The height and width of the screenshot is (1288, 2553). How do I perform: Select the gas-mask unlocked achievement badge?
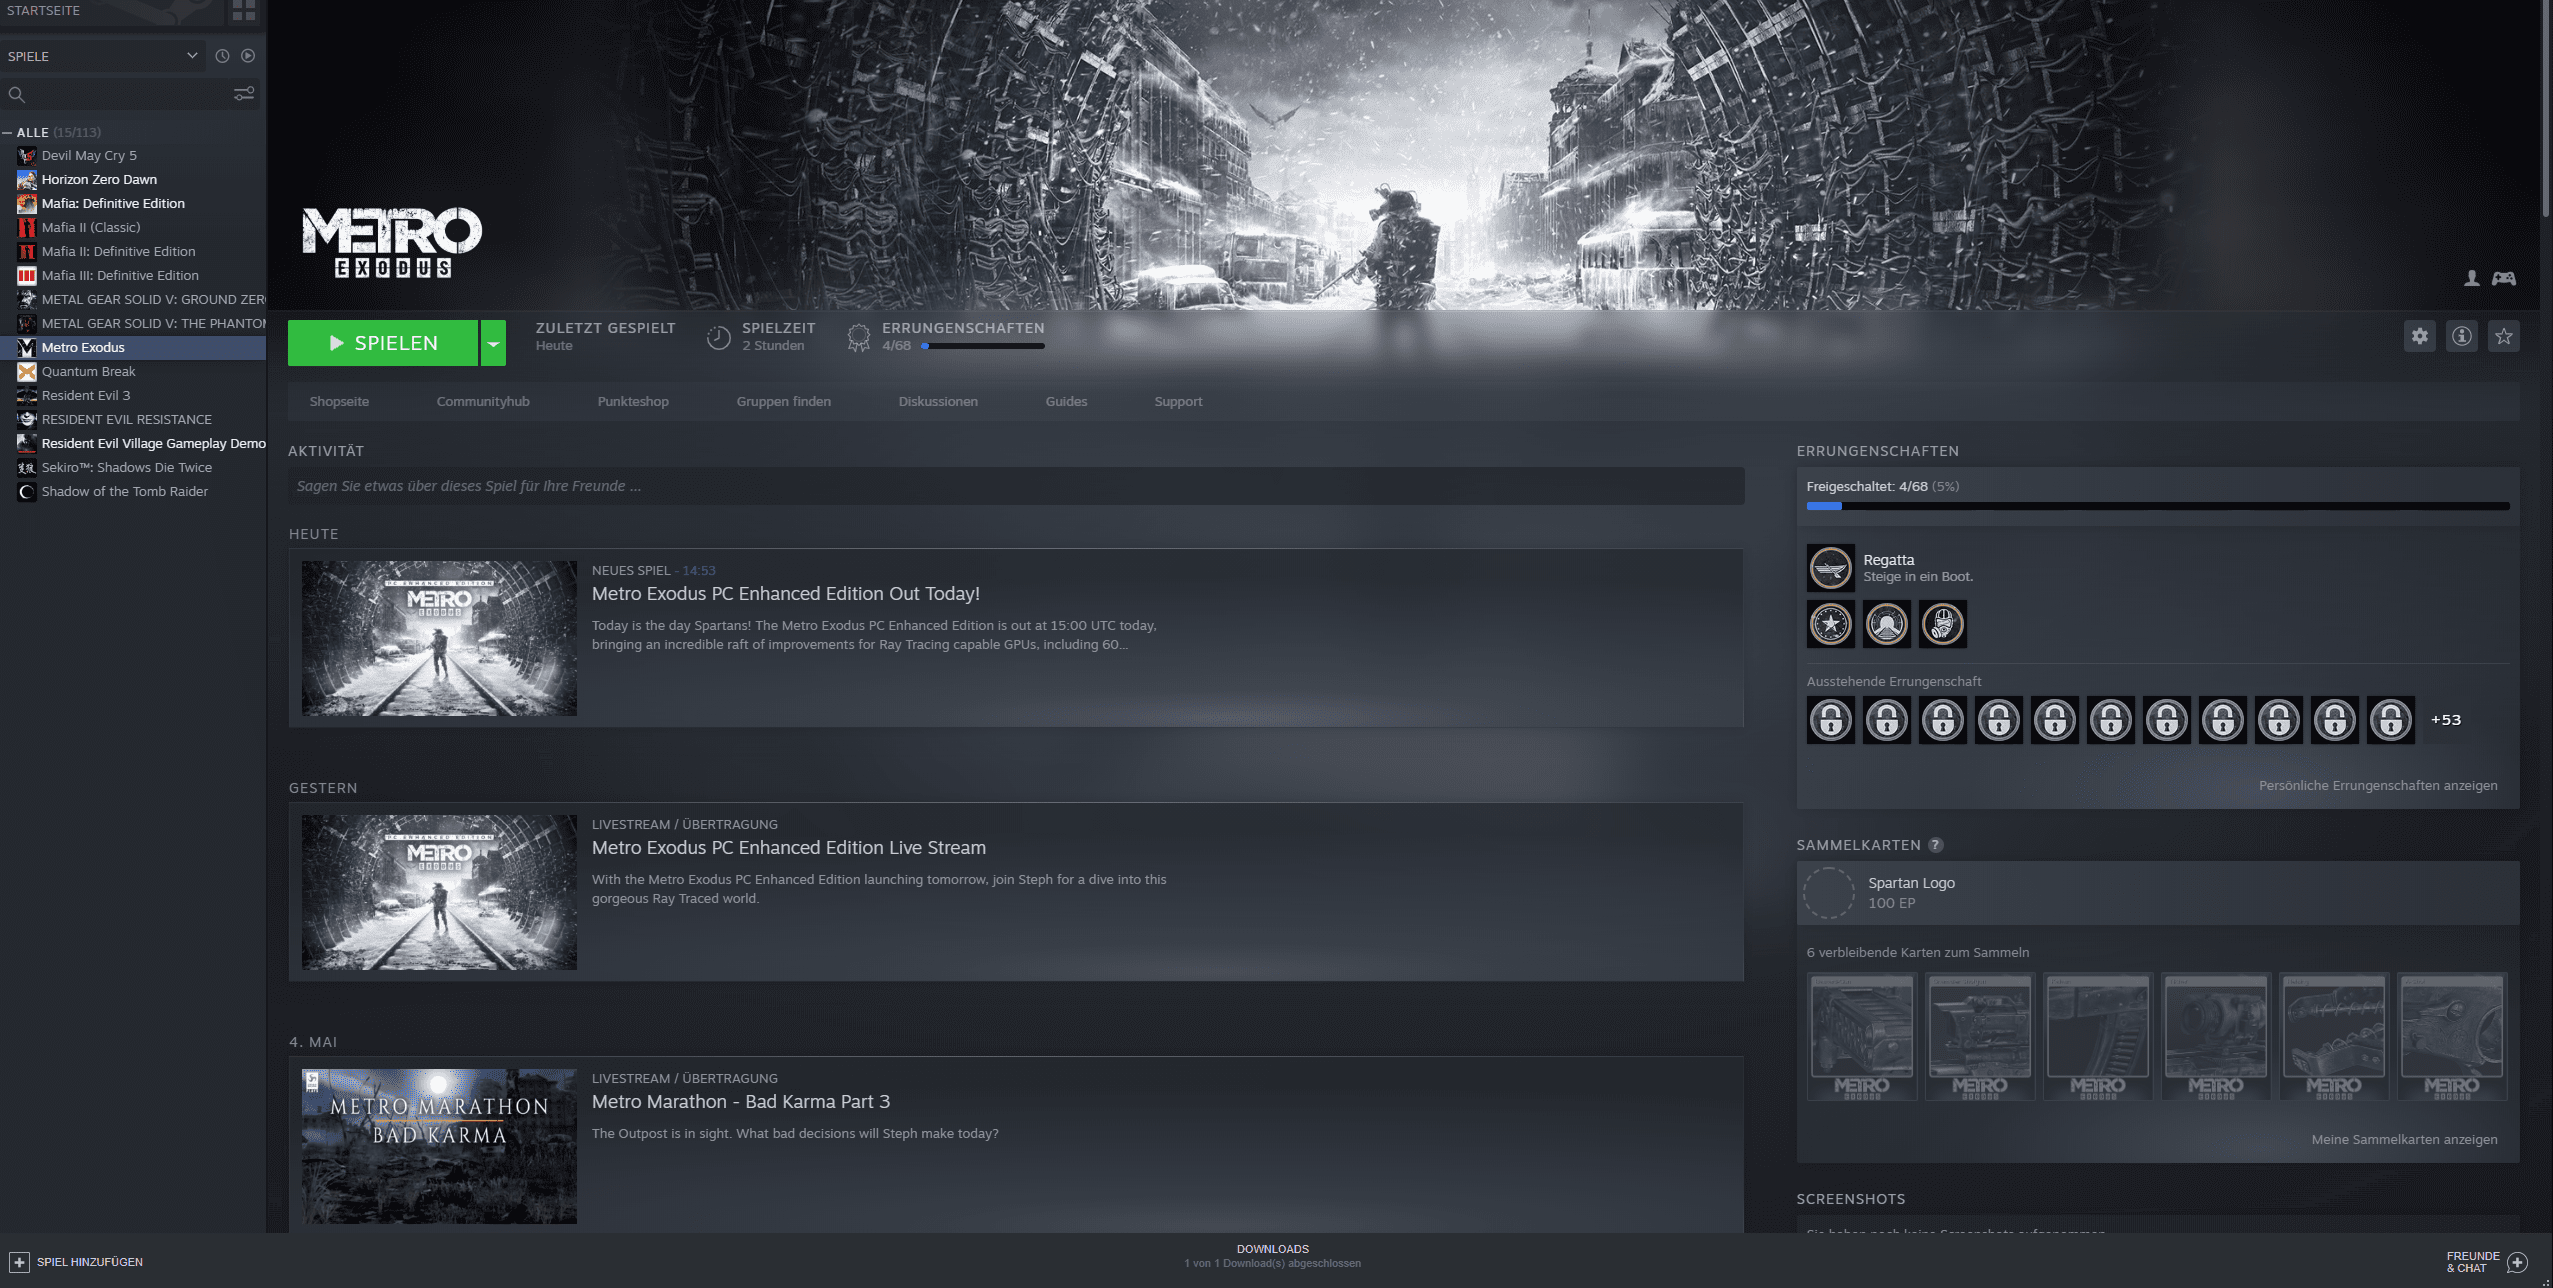1943,624
